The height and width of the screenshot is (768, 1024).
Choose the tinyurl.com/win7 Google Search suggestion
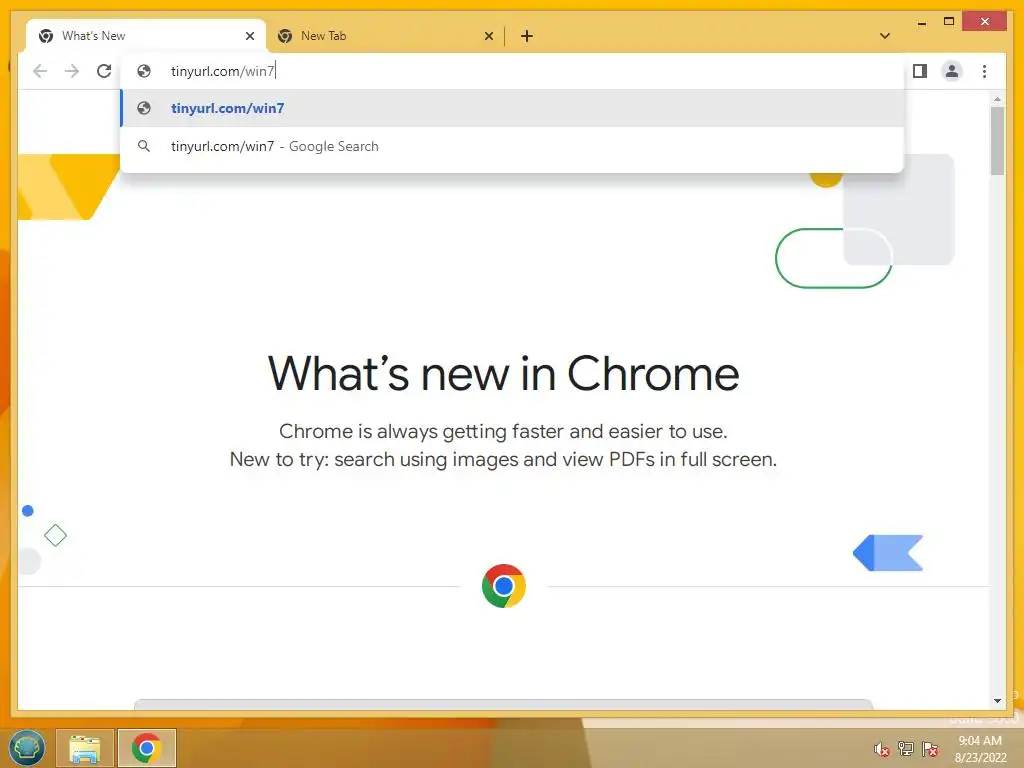pos(513,146)
